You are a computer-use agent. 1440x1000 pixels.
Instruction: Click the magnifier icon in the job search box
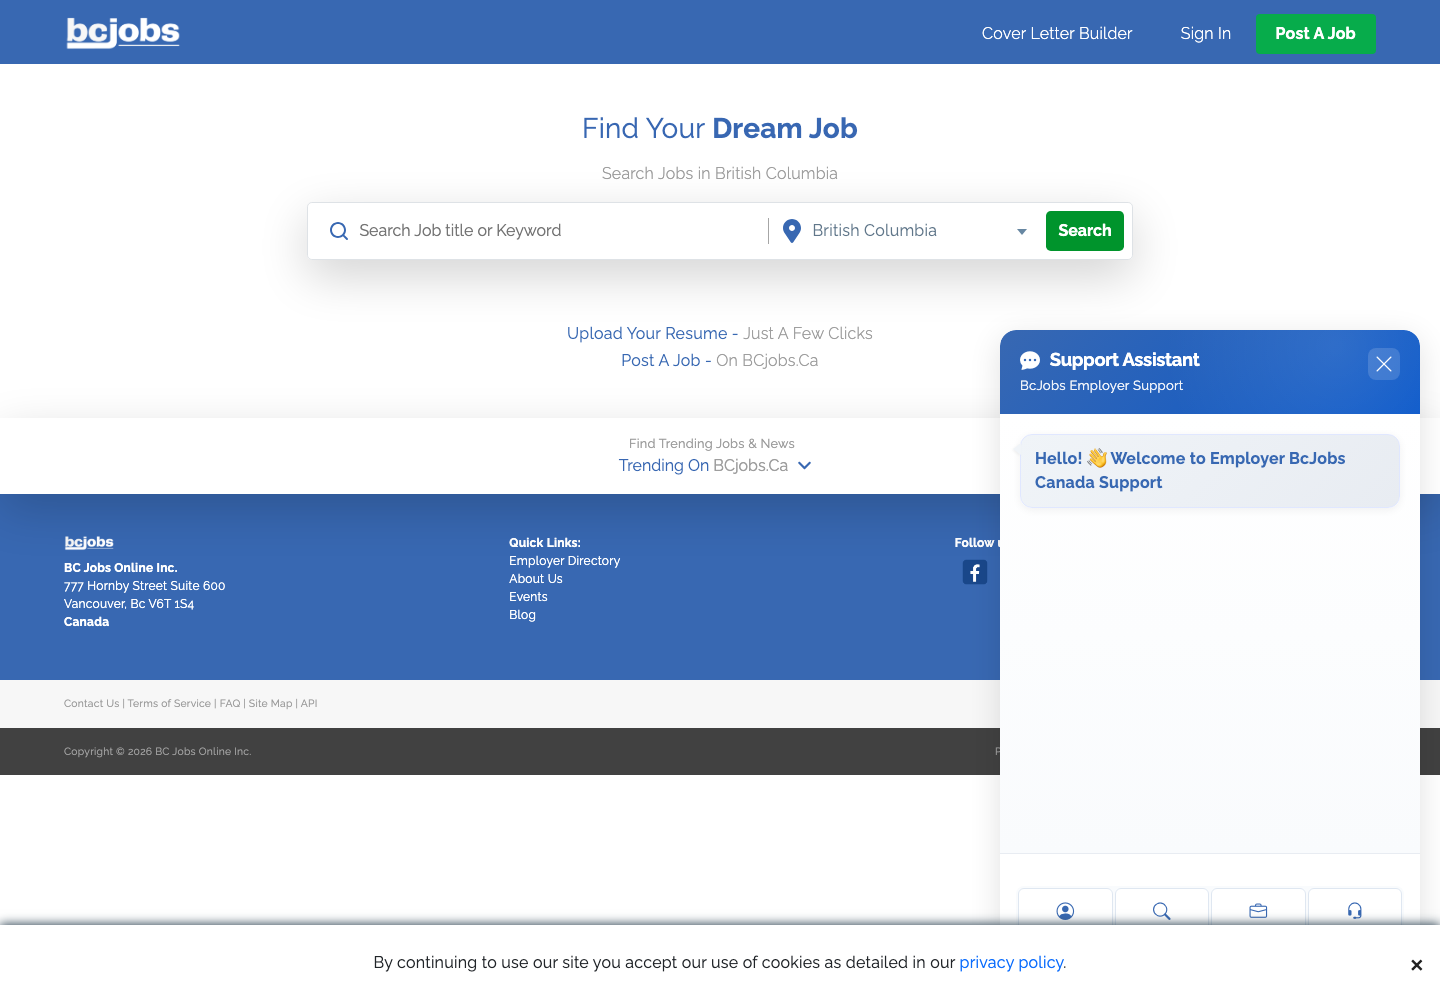click(339, 231)
